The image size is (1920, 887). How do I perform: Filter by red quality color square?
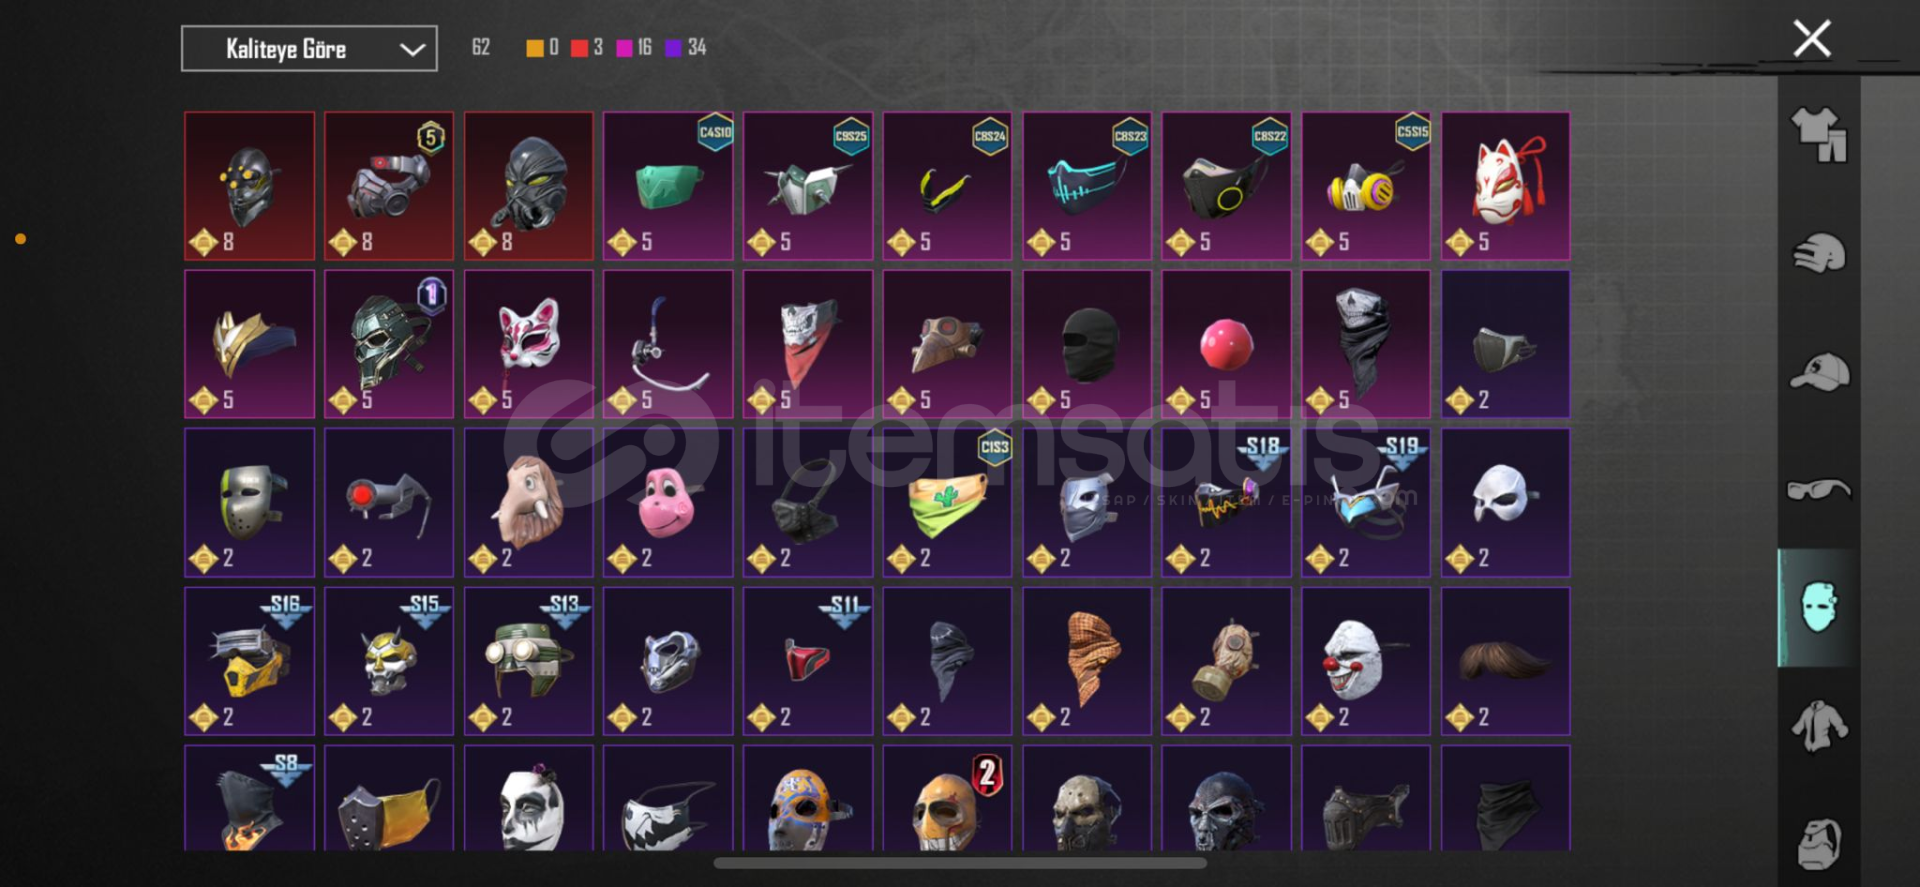[x=579, y=48]
